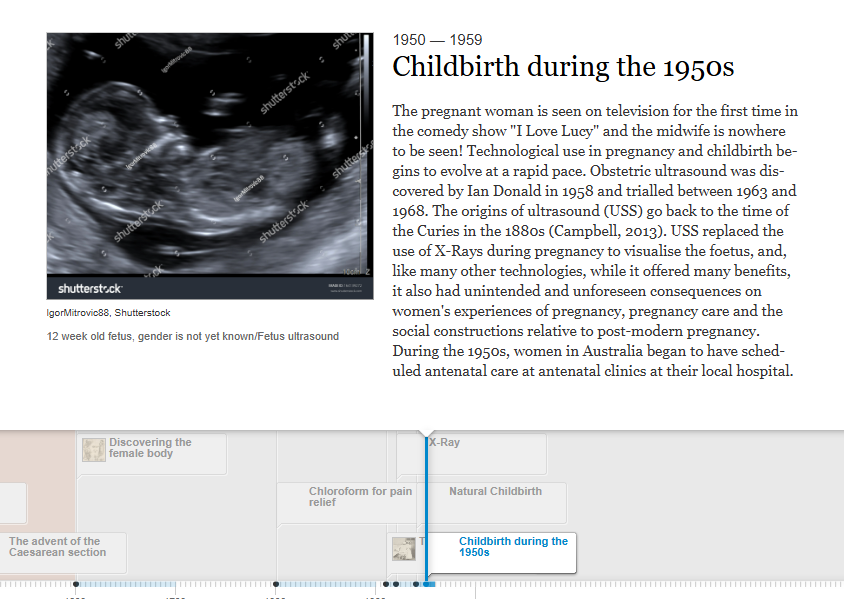The width and height of the screenshot is (844, 599).
Task: Click the IgorMitrovic88, Shutterstock image credit
Action: [x=108, y=313]
